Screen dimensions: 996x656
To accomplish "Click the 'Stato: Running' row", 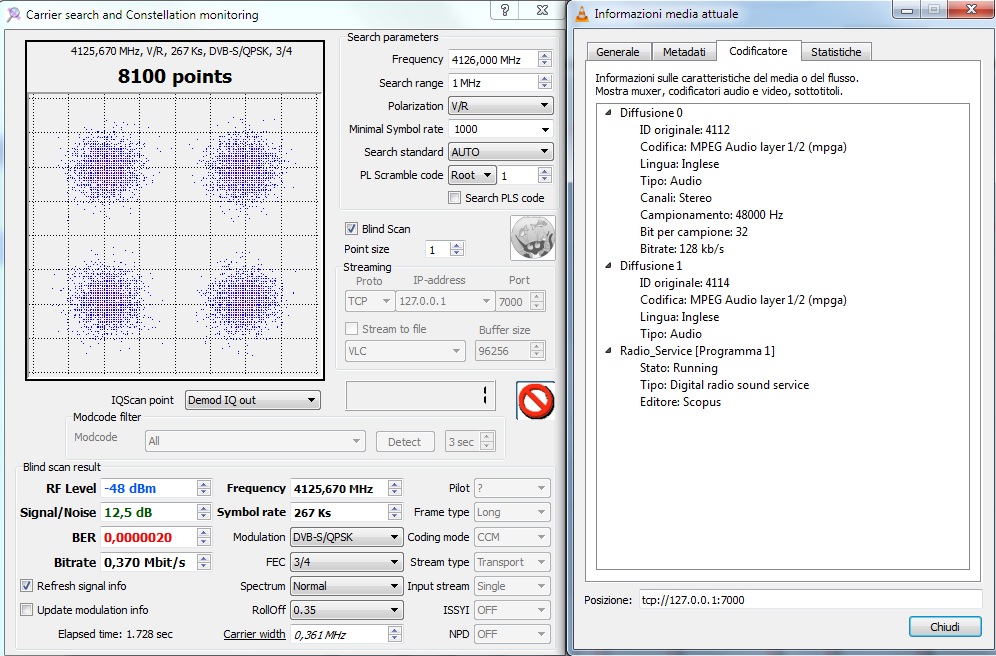I will (x=678, y=368).
